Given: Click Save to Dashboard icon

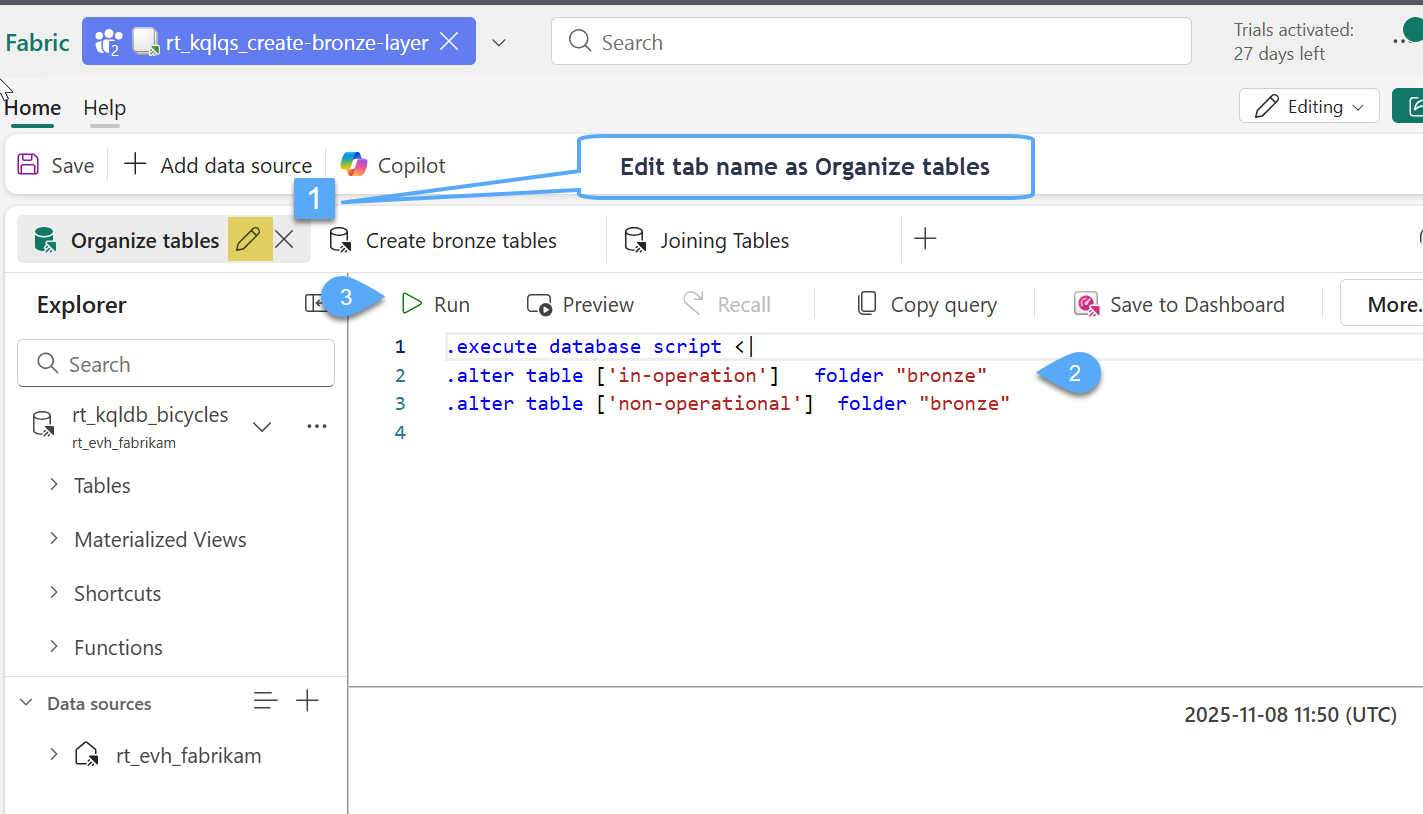Looking at the screenshot, I should point(1086,304).
